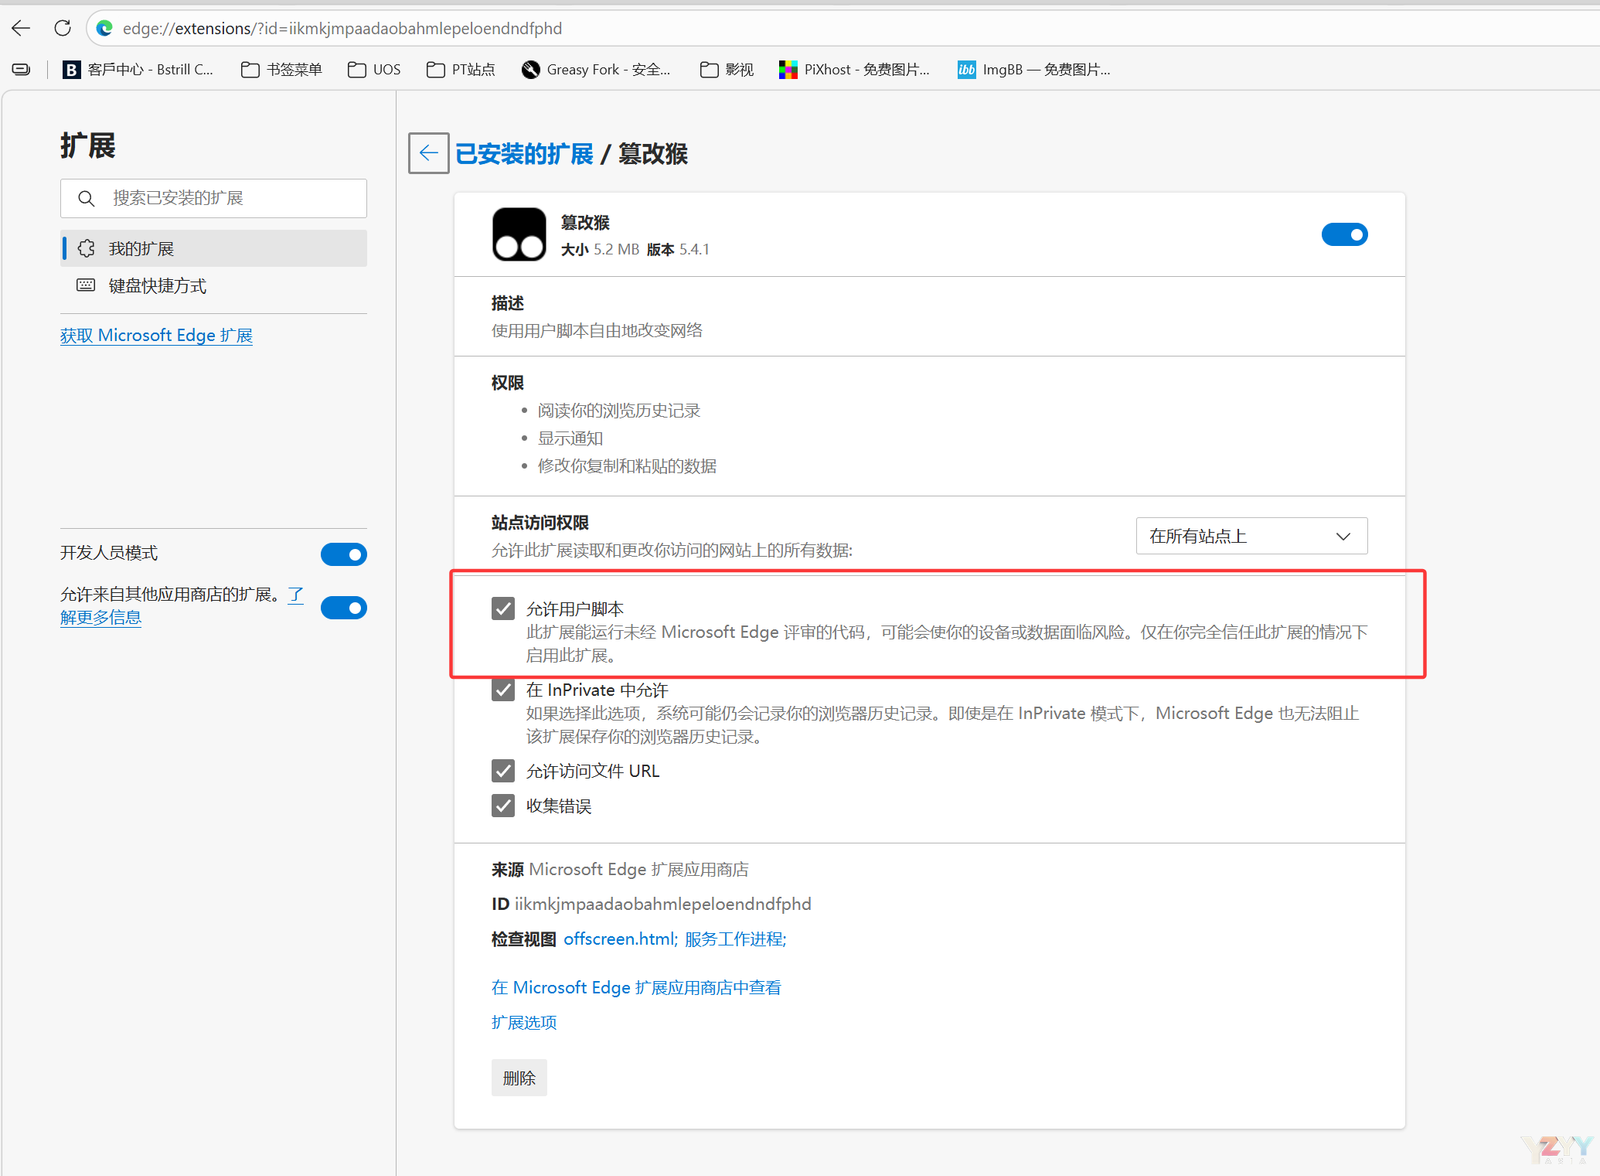This screenshot has width=1600, height=1176.
Task: Toggle 允许来自其他应用商店的扩展 switch
Action: [x=343, y=608]
